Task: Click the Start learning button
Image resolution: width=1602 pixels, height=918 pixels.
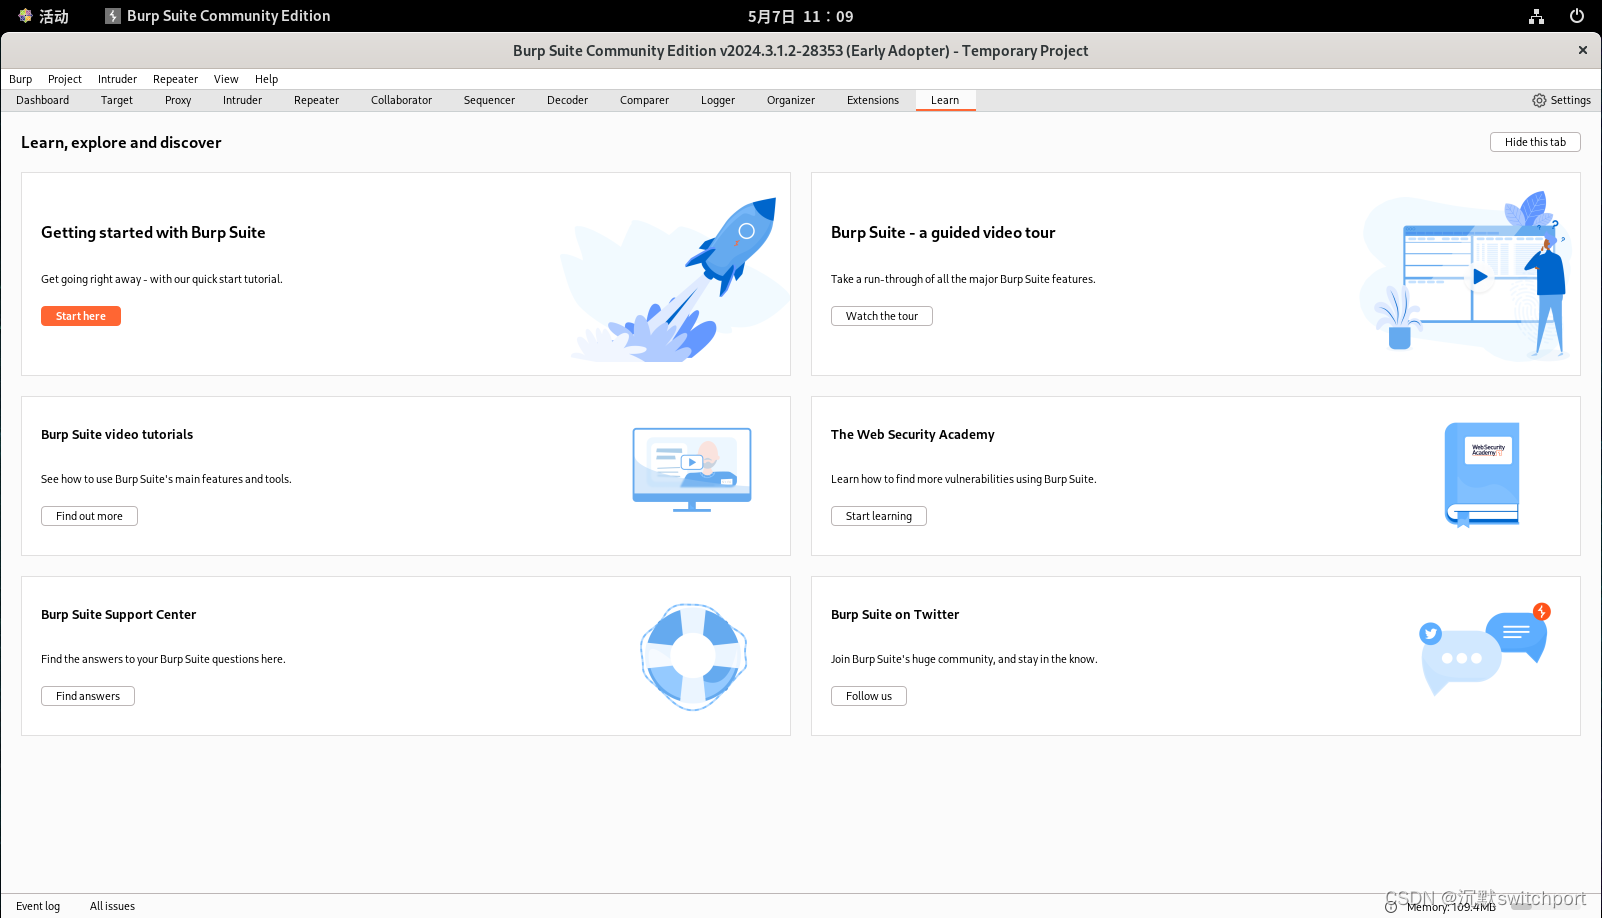Action: click(x=879, y=516)
